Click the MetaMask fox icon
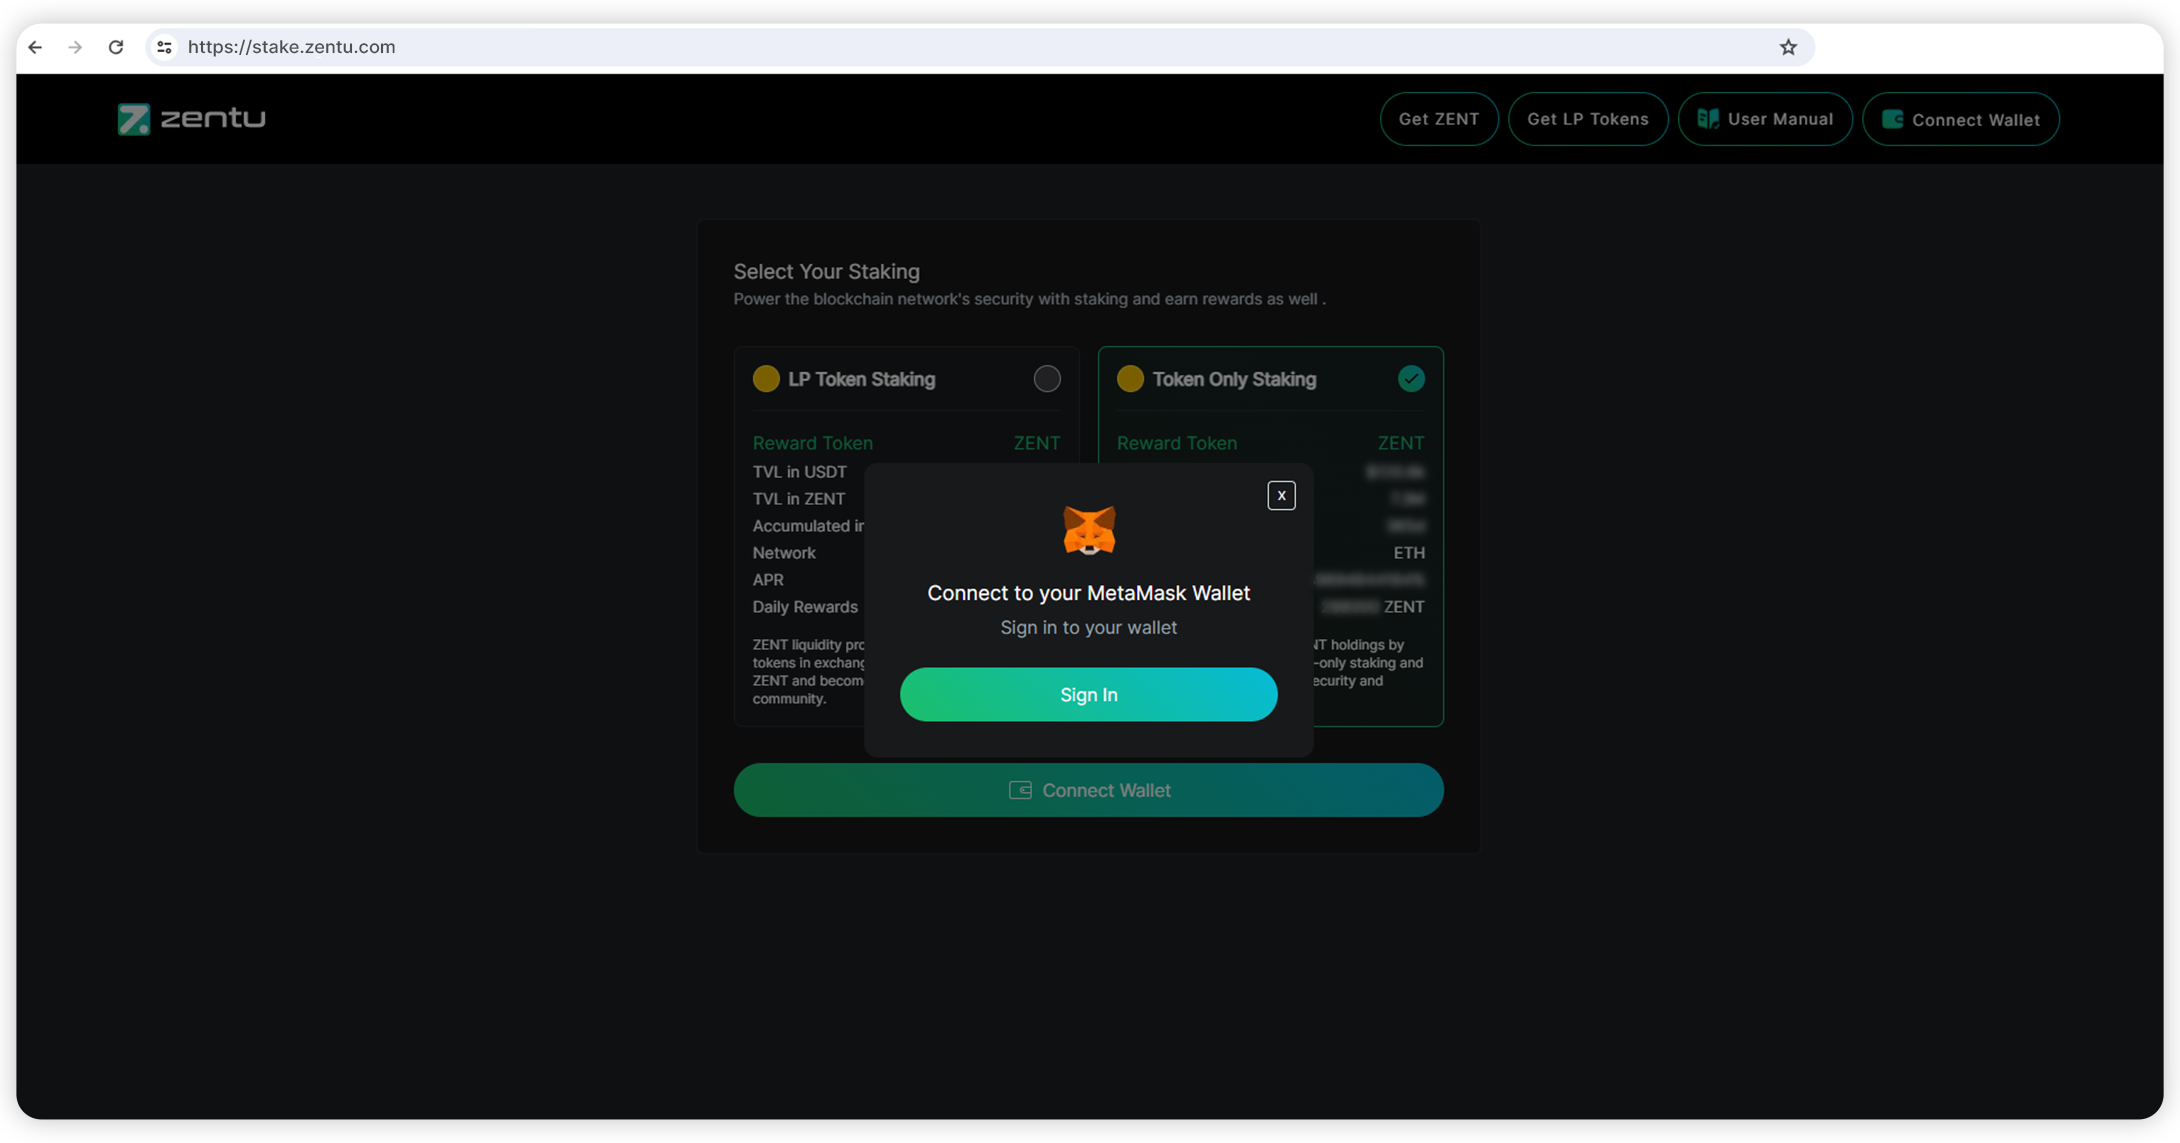This screenshot has width=2180, height=1143. tap(1088, 530)
